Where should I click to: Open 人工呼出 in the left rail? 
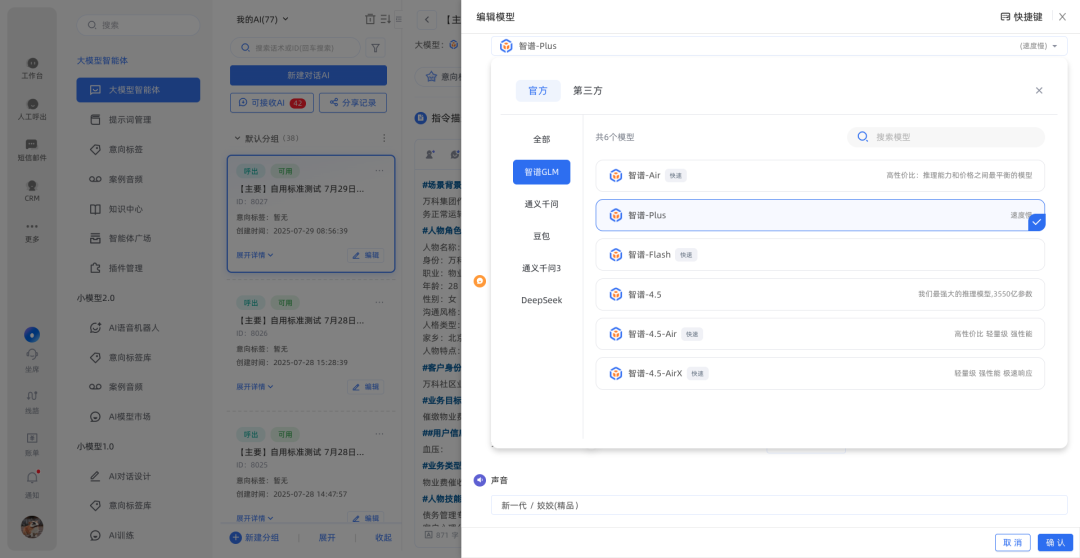coord(32,110)
